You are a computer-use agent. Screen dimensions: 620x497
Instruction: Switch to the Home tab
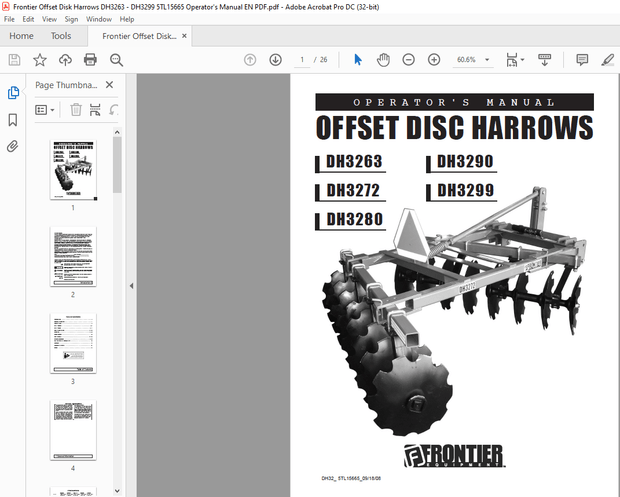(21, 36)
